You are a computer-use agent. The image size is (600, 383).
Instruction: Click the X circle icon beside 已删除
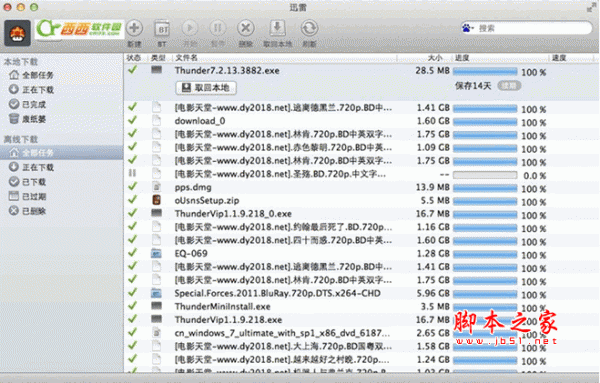(x=14, y=211)
